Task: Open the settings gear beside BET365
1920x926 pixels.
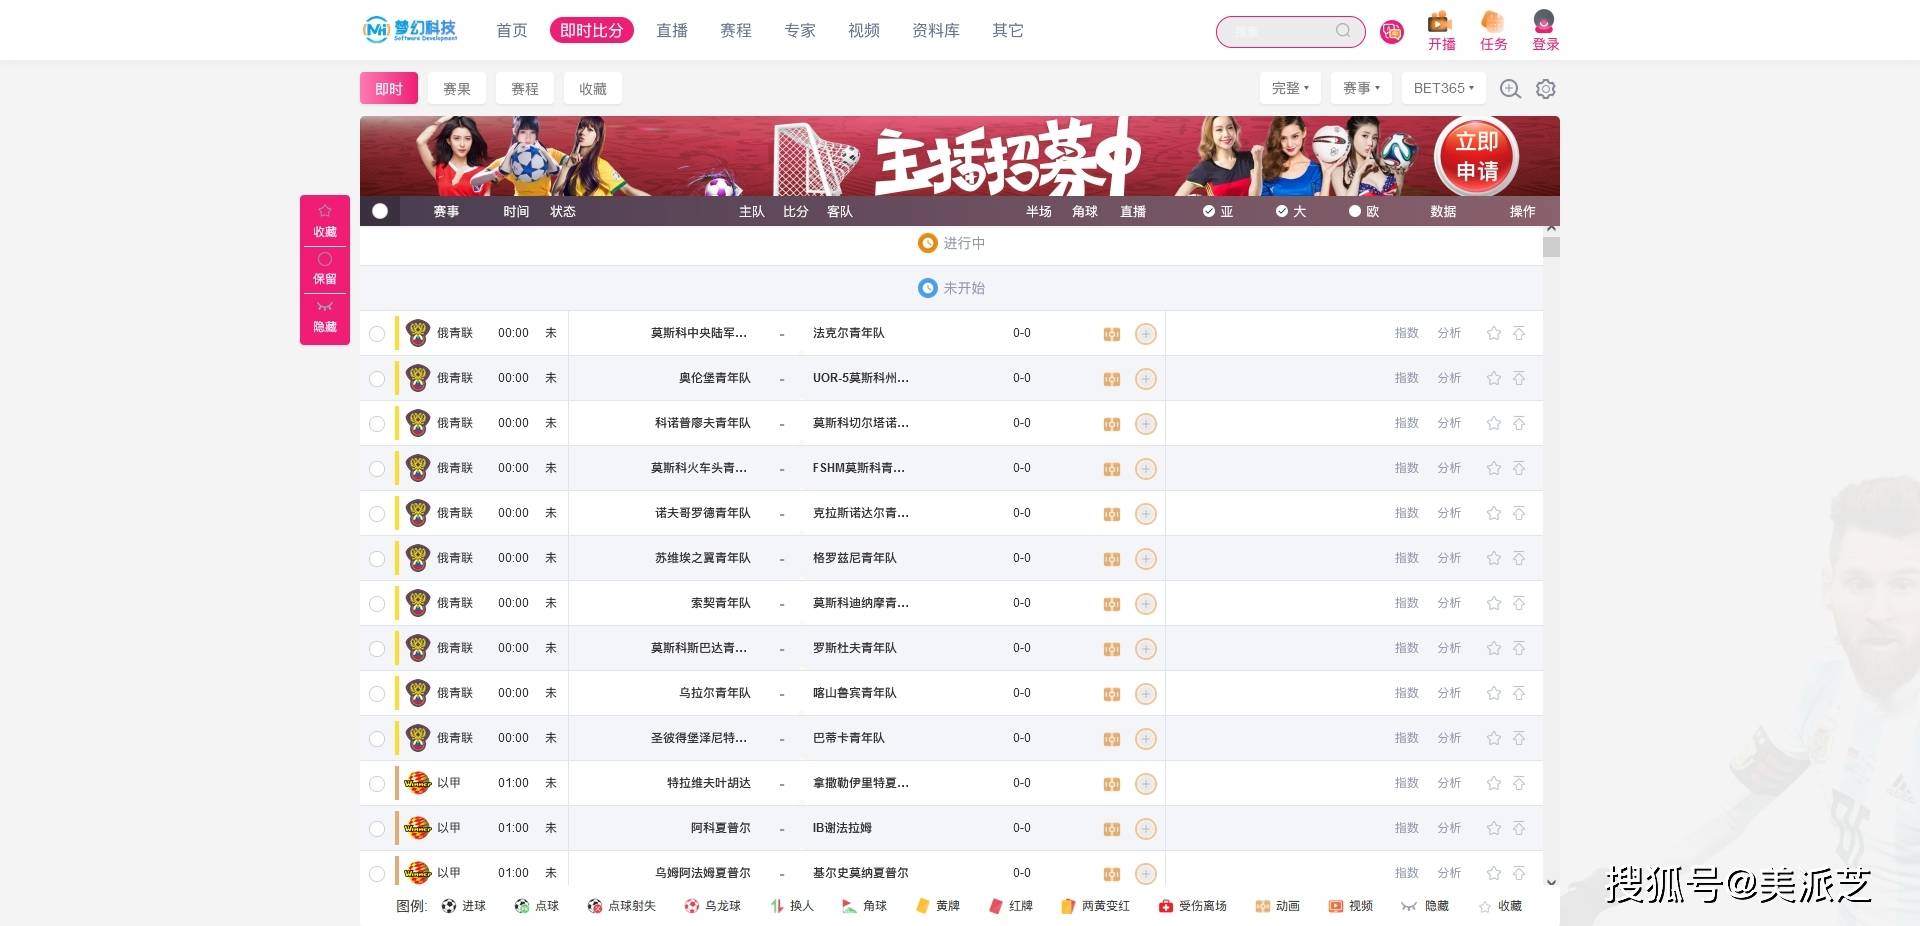Action: pyautogui.click(x=1546, y=88)
